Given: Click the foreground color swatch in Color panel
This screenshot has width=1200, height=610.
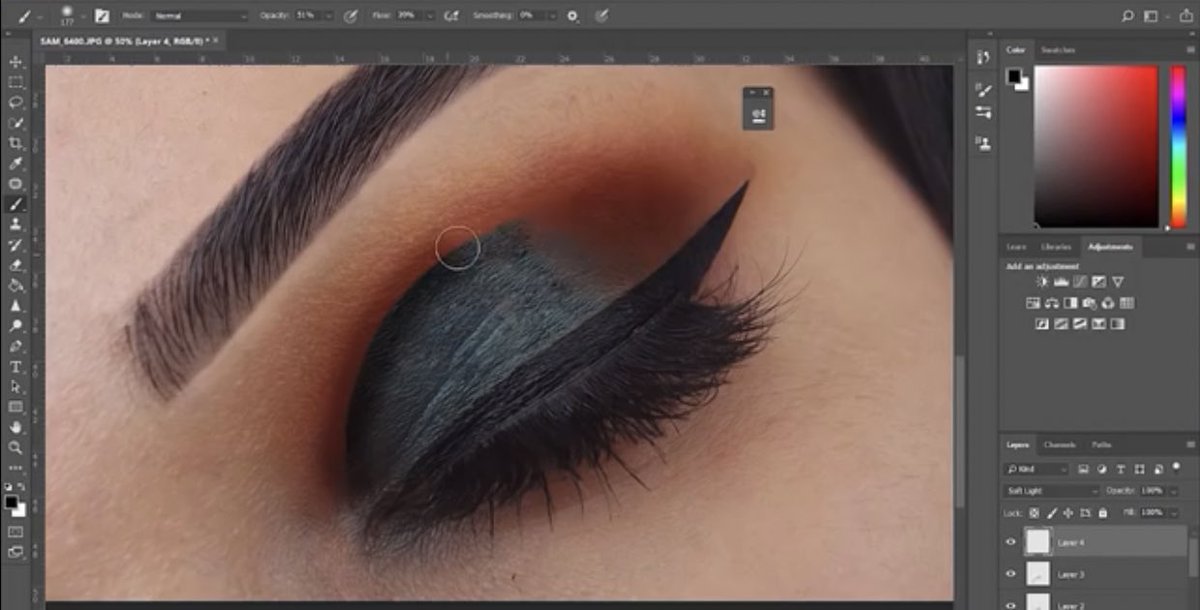Looking at the screenshot, I should (1013, 76).
